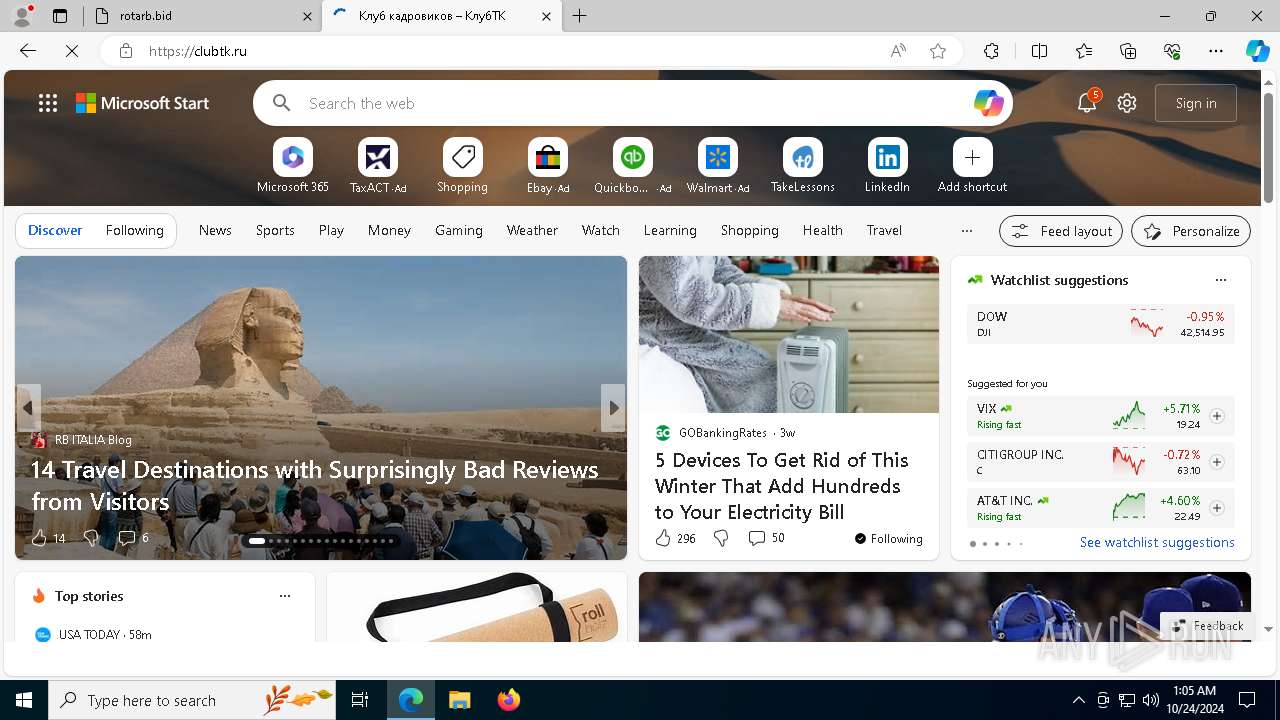The height and width of the screenshot is (720, 1280).
Task: Add VIX to watchlist
Action: (1217, 416)
